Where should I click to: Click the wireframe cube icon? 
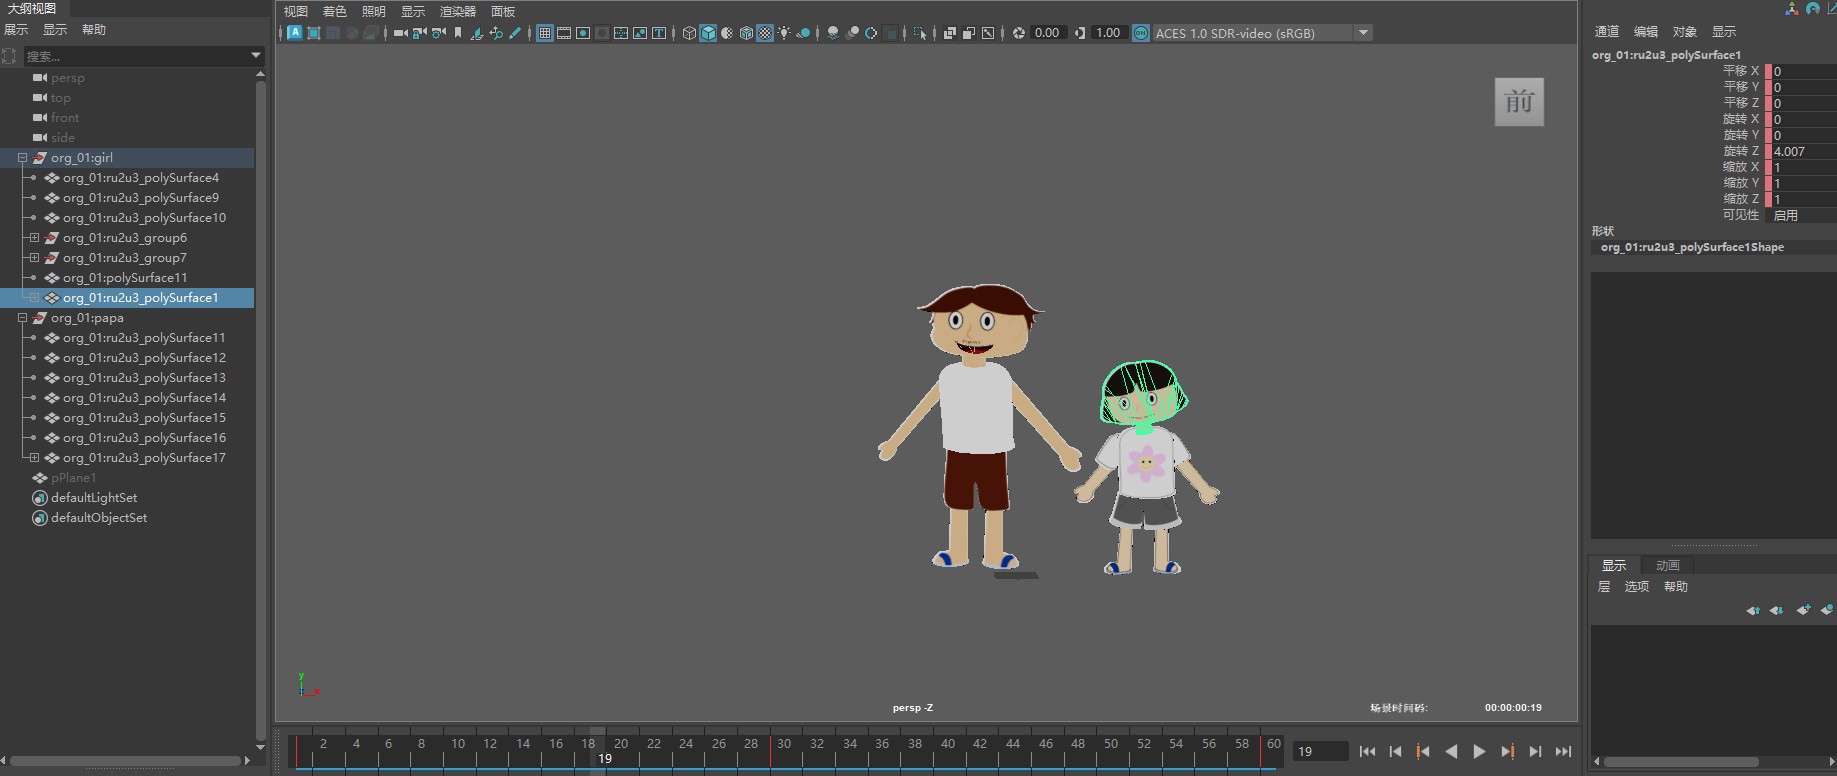pos(689,33)
